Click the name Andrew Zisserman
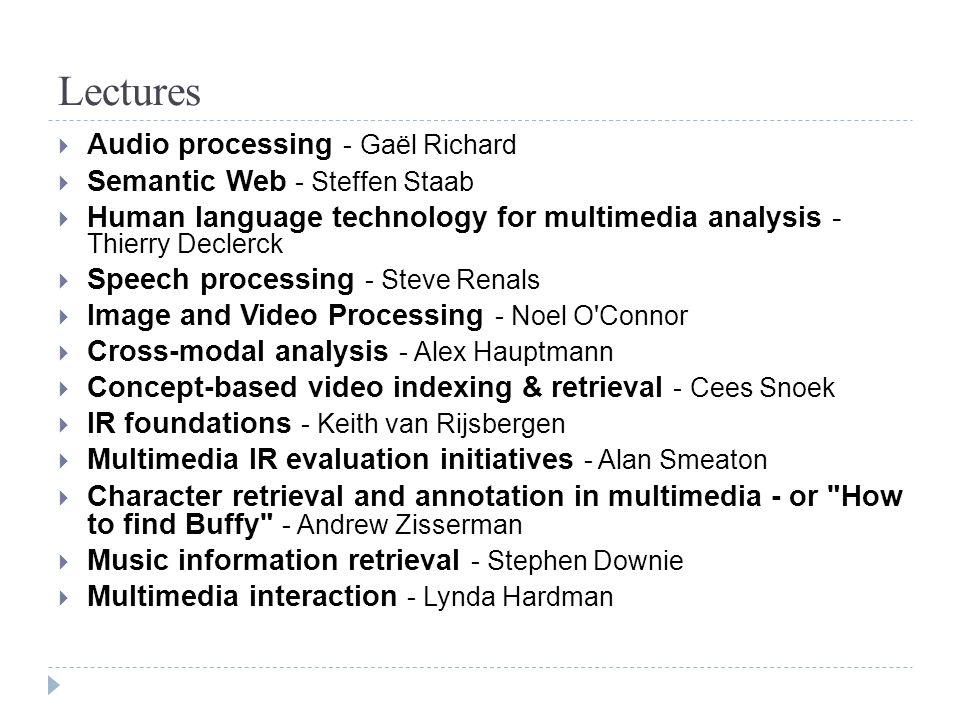This screenshot has height=720, width=960. coord(410,525)
